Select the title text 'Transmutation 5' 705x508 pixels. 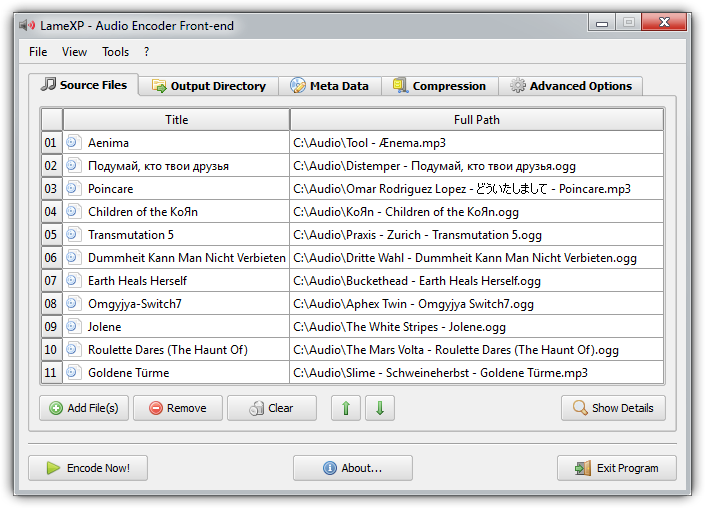[131, 235]
